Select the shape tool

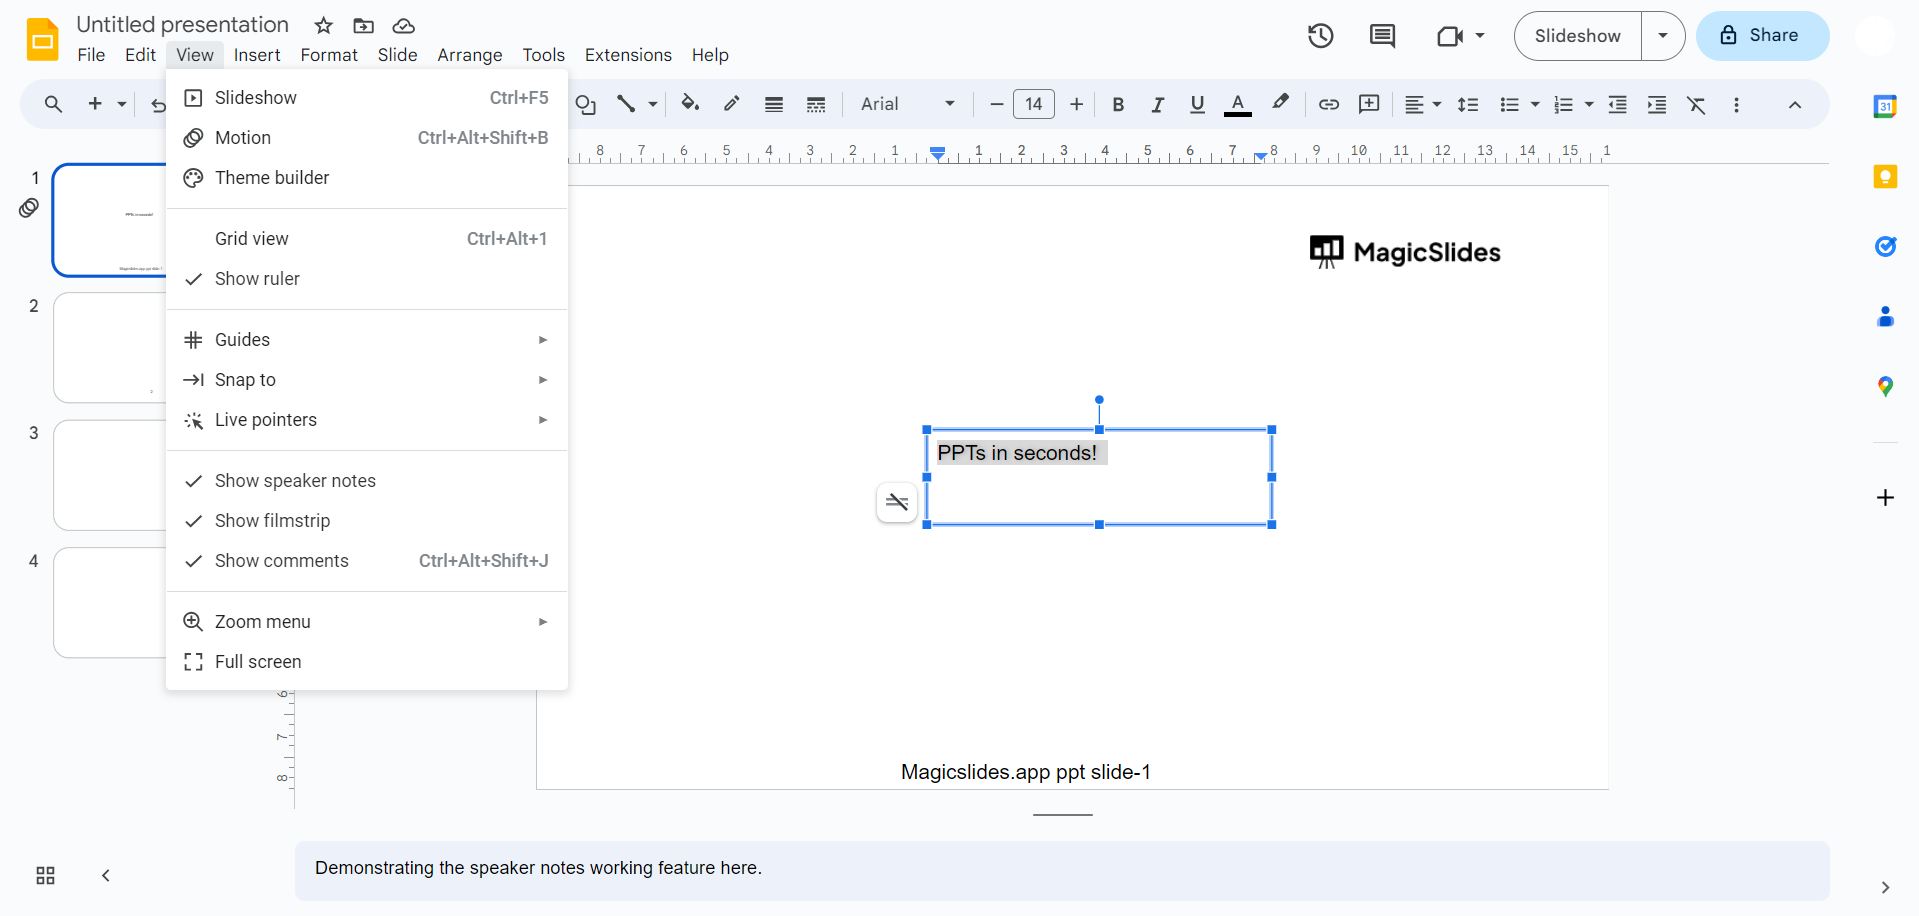click(586, 104)
